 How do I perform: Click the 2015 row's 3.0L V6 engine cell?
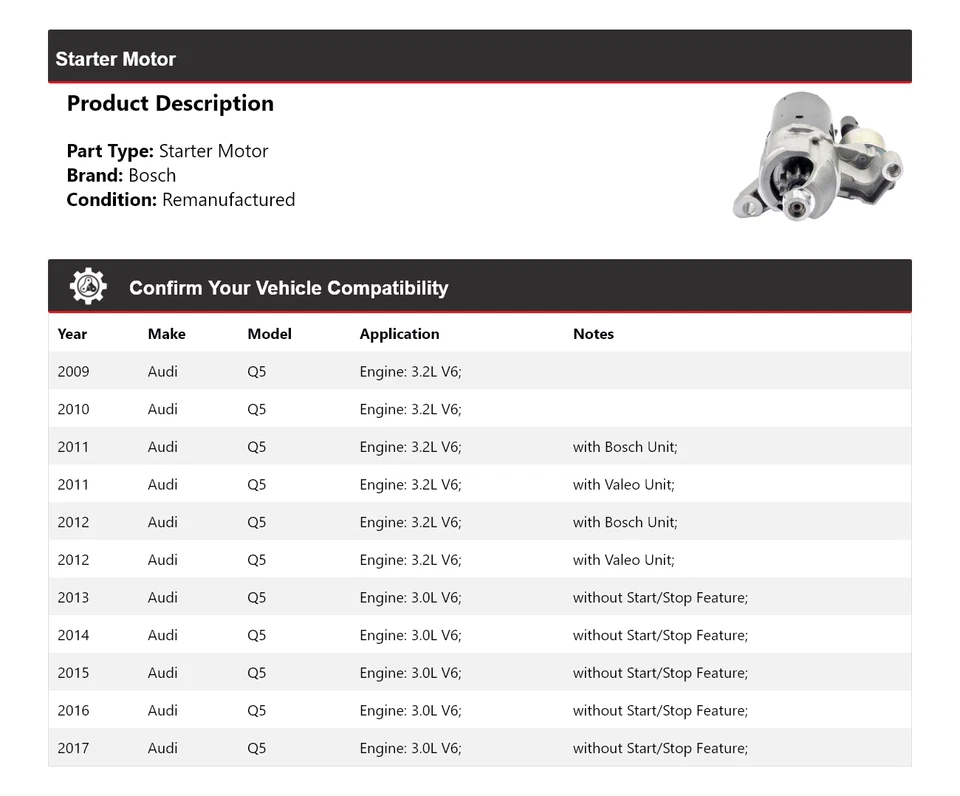click(410, 673)
